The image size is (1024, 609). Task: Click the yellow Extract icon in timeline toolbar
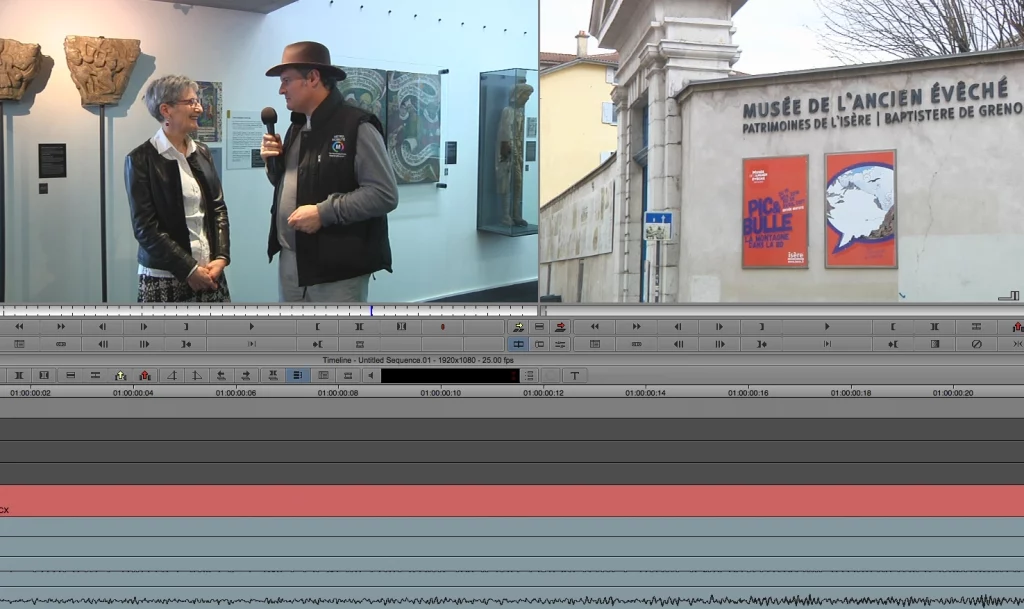(x=120, y=376)
